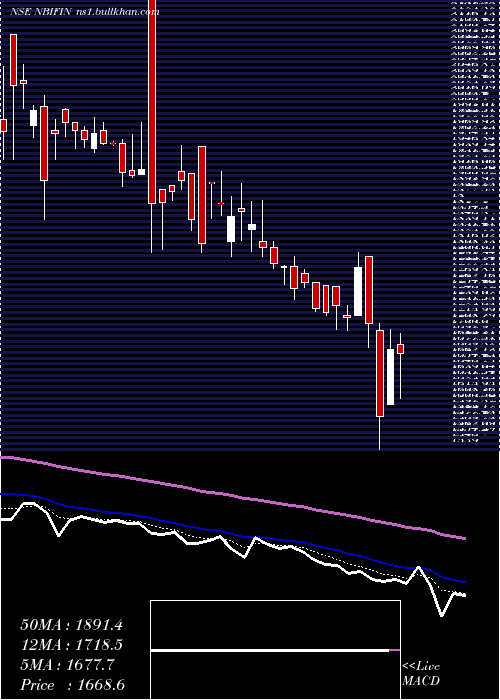Click the NSE NBIFIN chart title
Viewport: 500px width, 700px height.
[84, 12]
